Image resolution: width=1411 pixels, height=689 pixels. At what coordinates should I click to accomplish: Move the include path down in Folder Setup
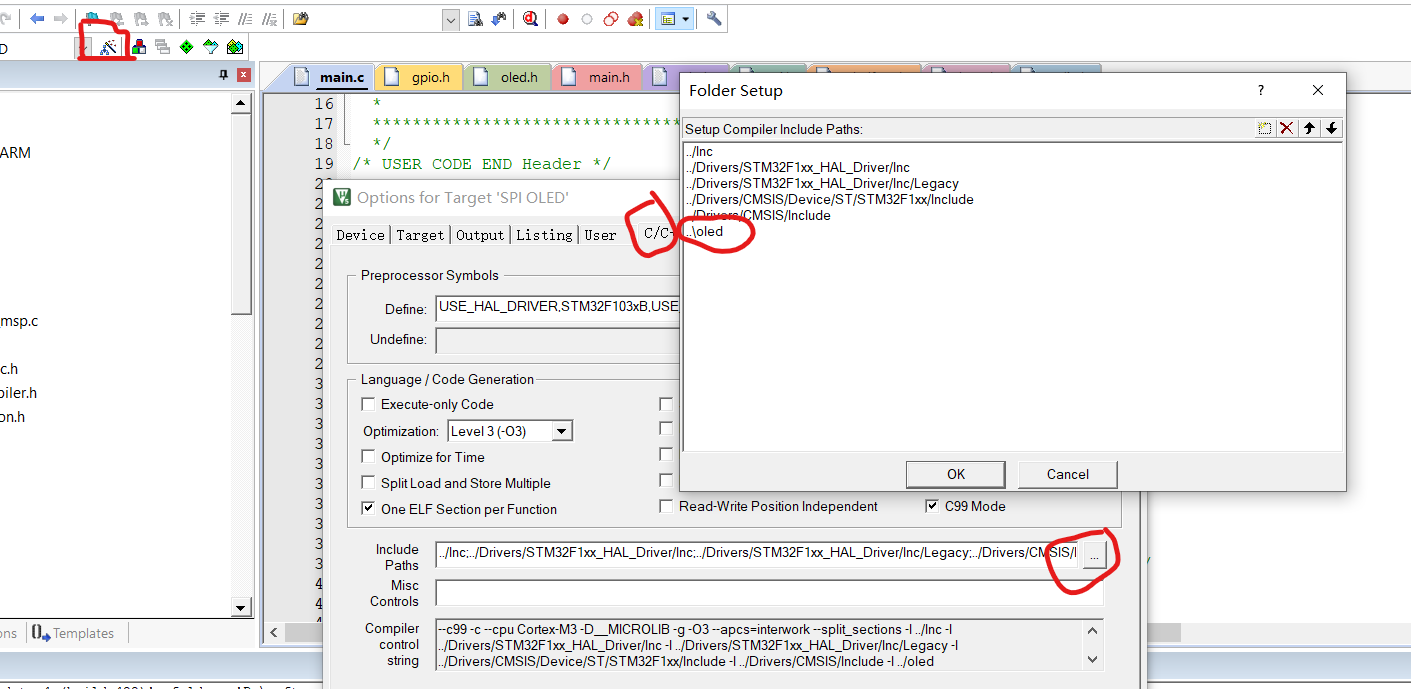[x=1331, y=128]
